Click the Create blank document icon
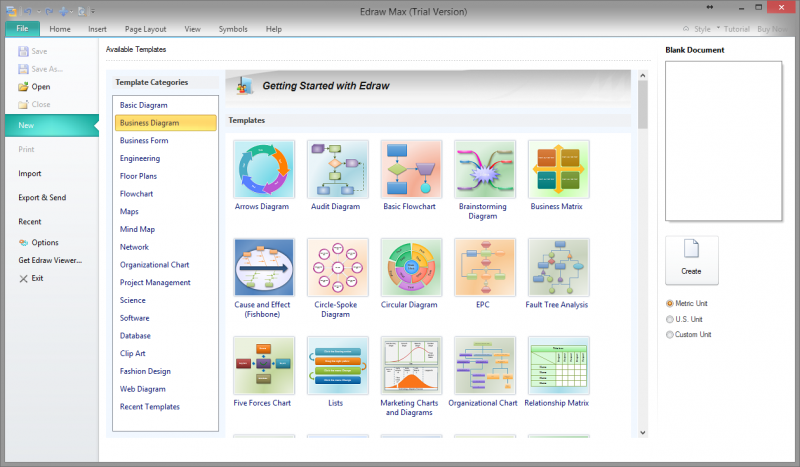800x467 pixels. tap(691, 249)
